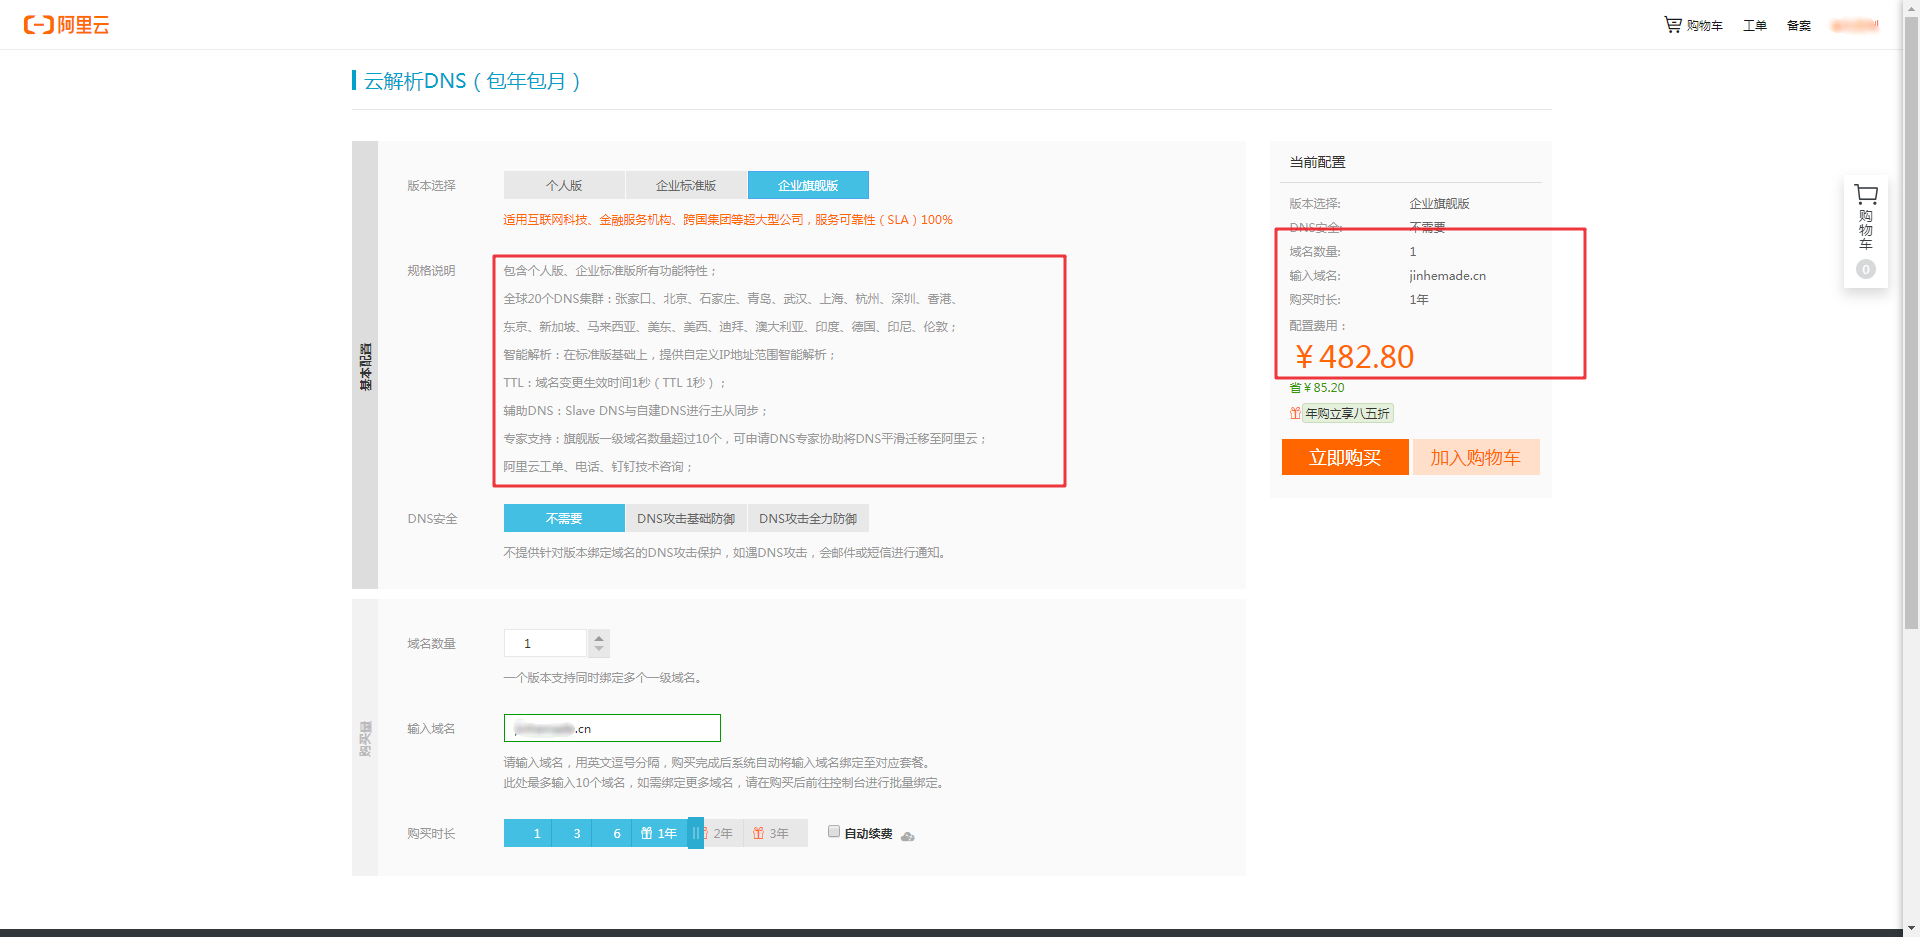This screenshot has height=937, width=1920.
Task: Click the scrollbar down arrow
Action: [x=1911, y=928]
